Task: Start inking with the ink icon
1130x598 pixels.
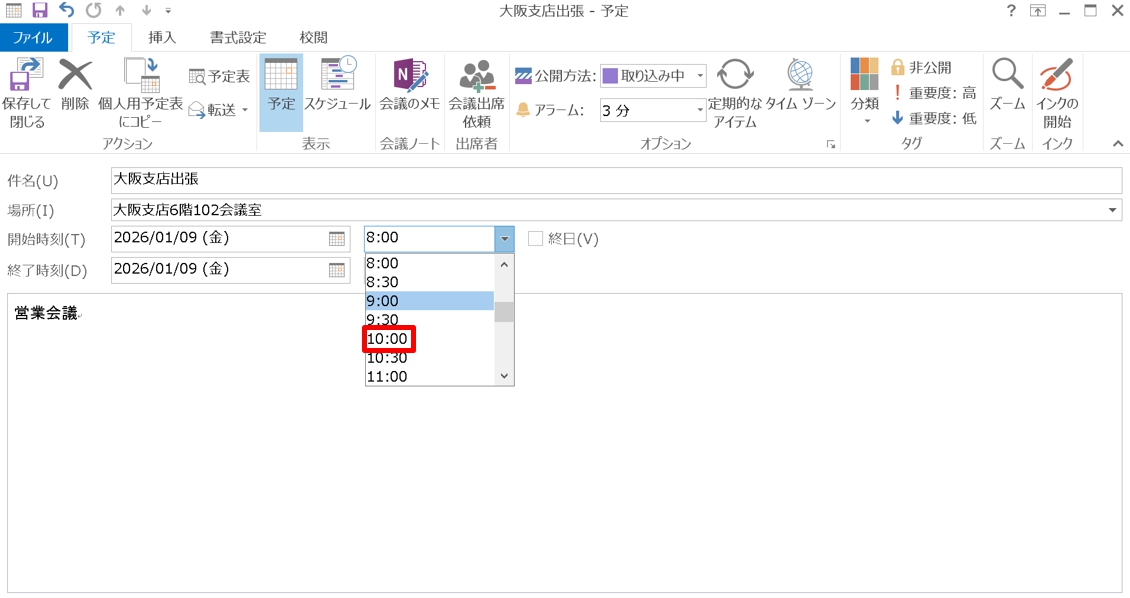Action: [1056, 76]
